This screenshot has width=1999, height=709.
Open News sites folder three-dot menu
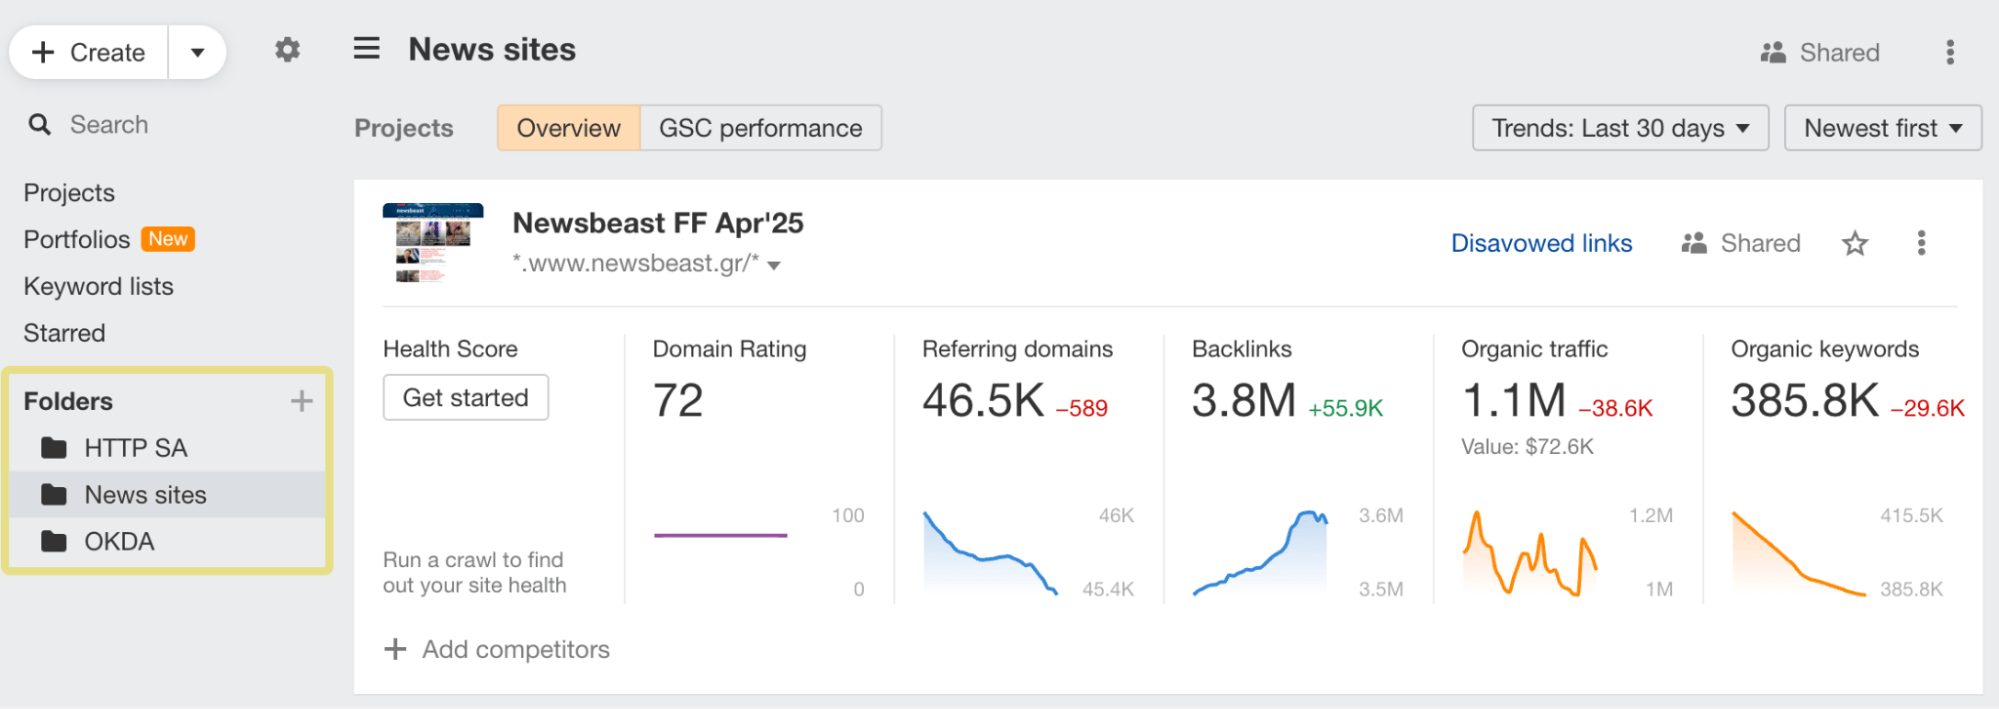1949,52
